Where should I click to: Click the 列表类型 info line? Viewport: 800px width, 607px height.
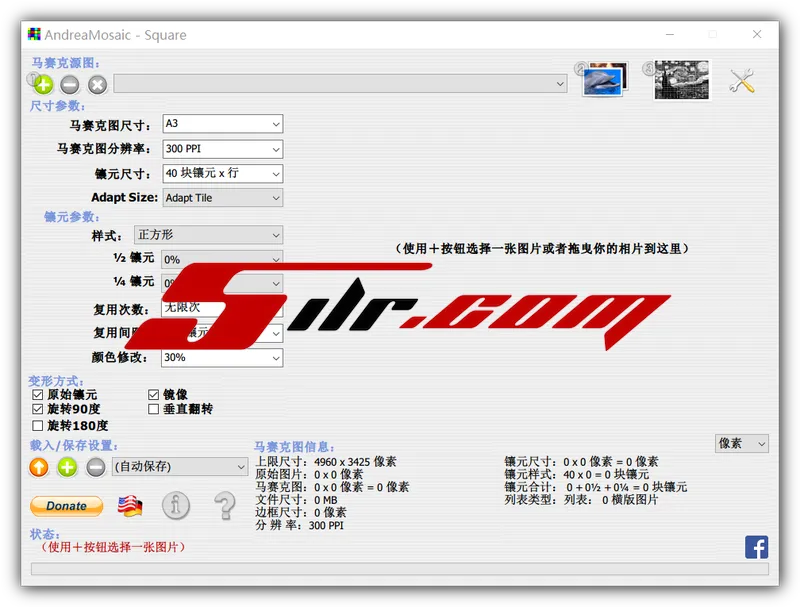(581, 500)
